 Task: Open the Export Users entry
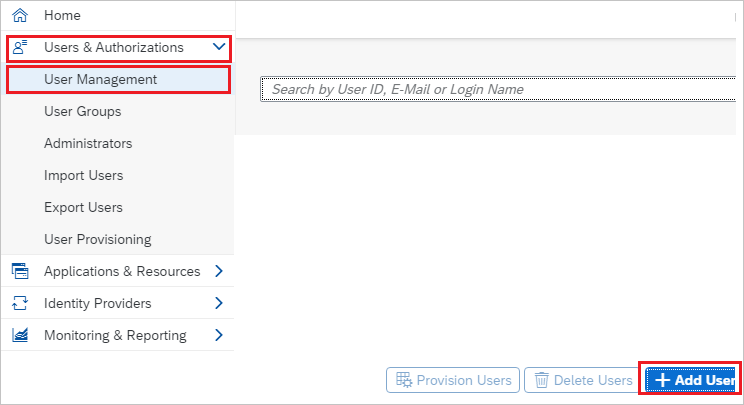(118, 207)
